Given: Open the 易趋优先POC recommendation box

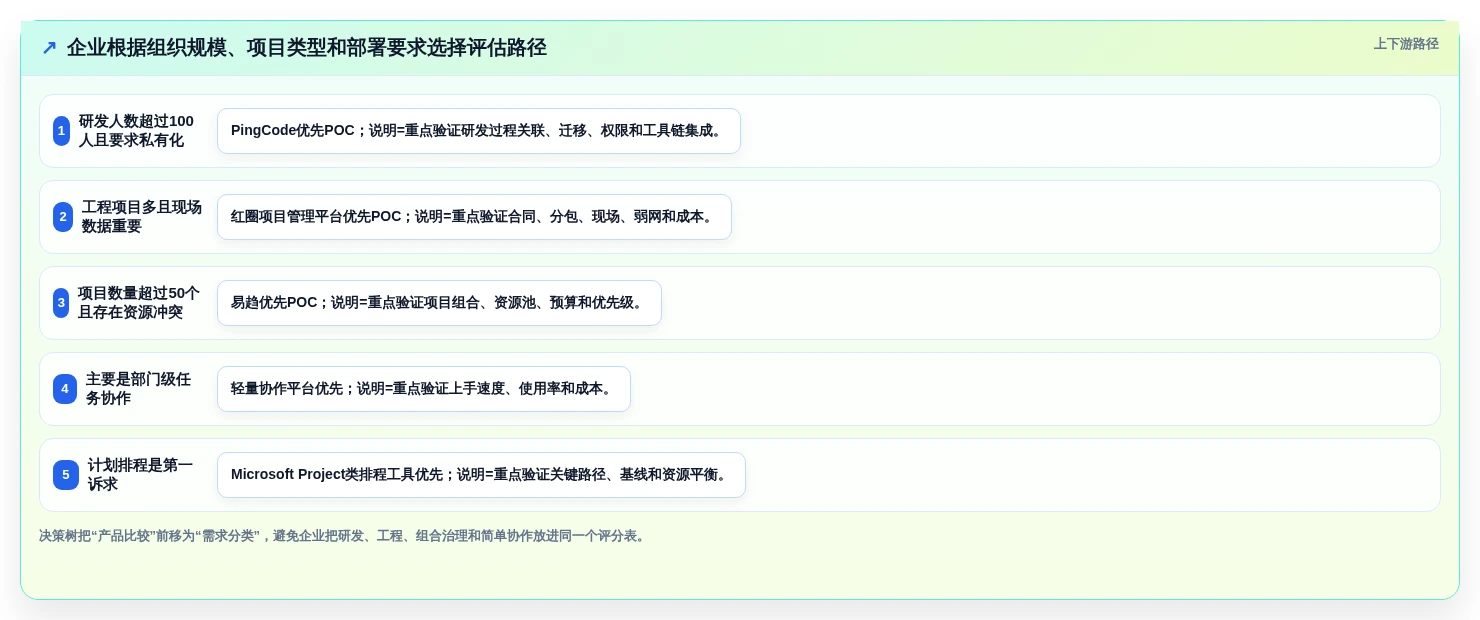Looking at the screenshot, I should point(439,303).
